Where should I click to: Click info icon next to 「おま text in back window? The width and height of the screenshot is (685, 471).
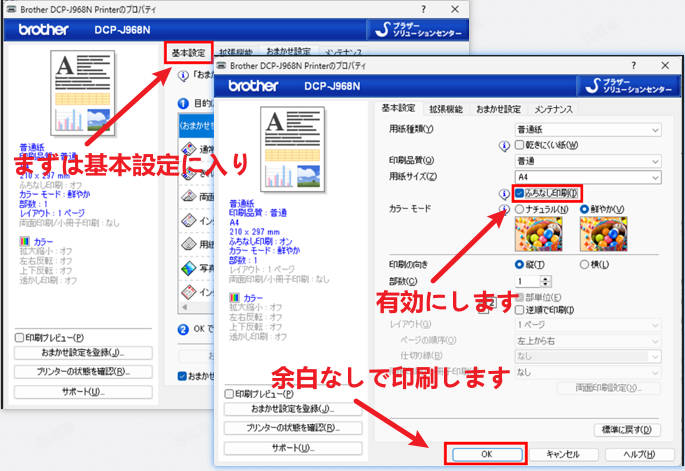183,76
